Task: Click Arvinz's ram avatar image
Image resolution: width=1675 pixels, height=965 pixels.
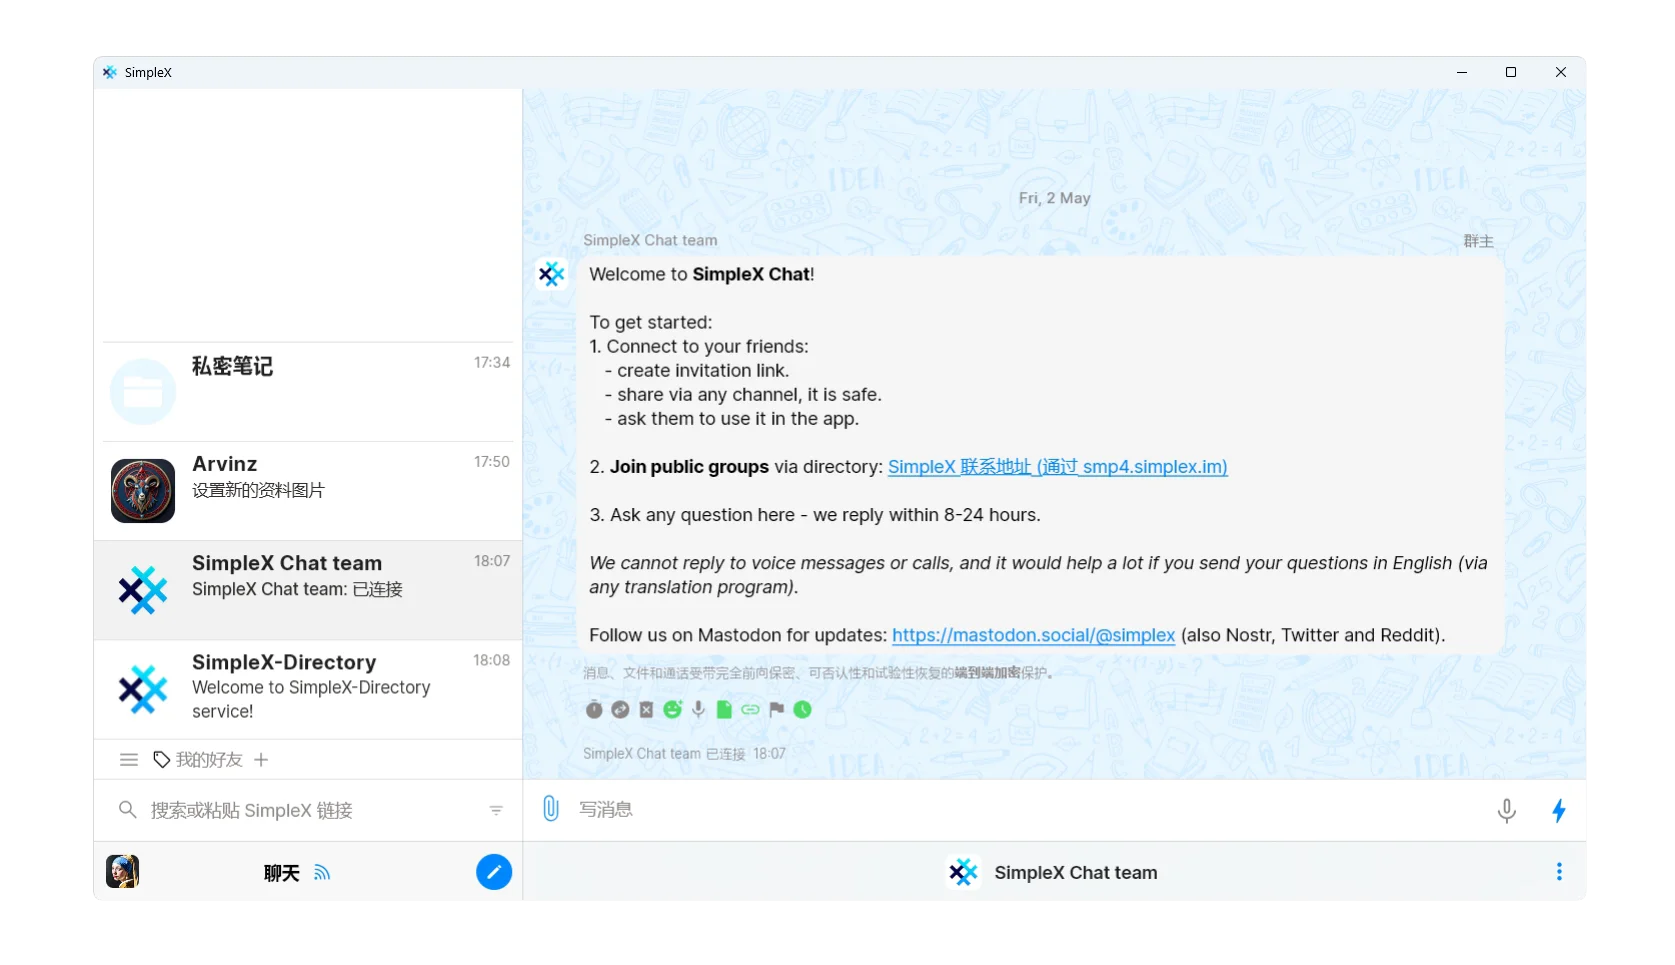Action: tap(143, 491)
